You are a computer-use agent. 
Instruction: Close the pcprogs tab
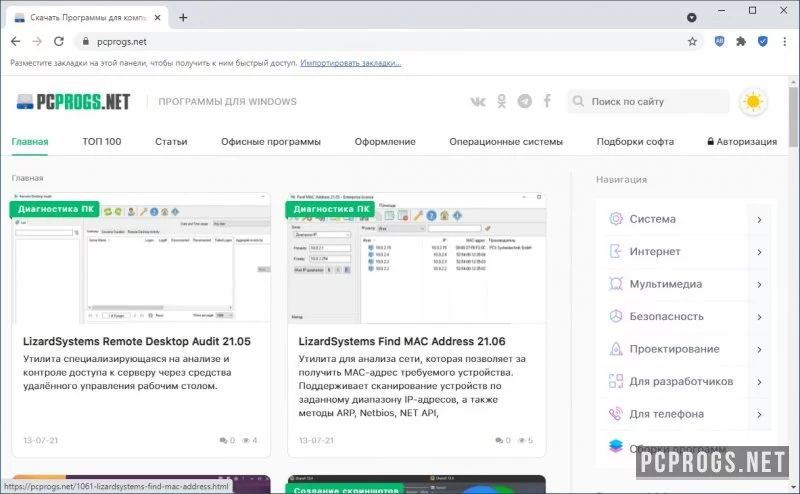coord(158,17)
